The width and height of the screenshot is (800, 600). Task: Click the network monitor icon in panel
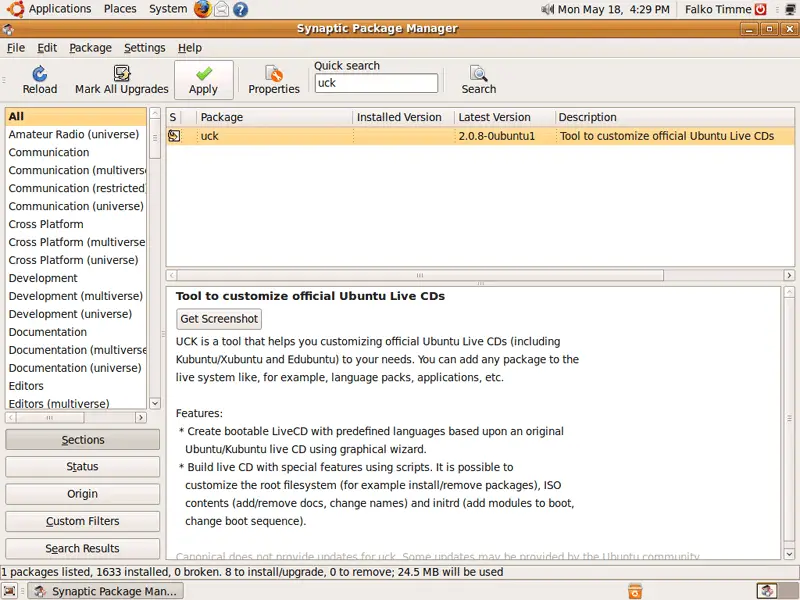point(791,9)
